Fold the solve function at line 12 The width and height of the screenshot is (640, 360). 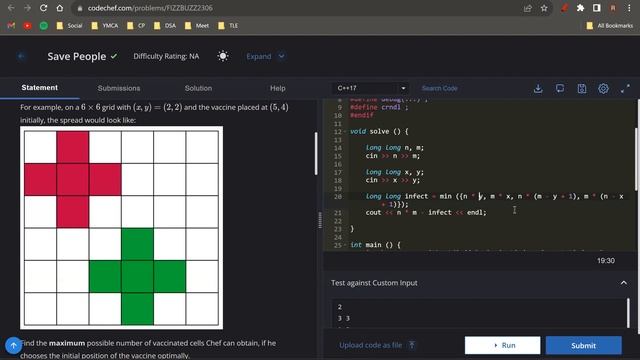pos(345,131)
